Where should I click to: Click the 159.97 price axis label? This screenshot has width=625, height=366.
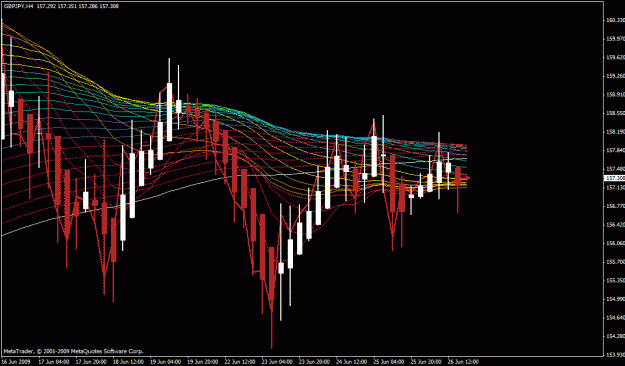(x=616, y=39)
